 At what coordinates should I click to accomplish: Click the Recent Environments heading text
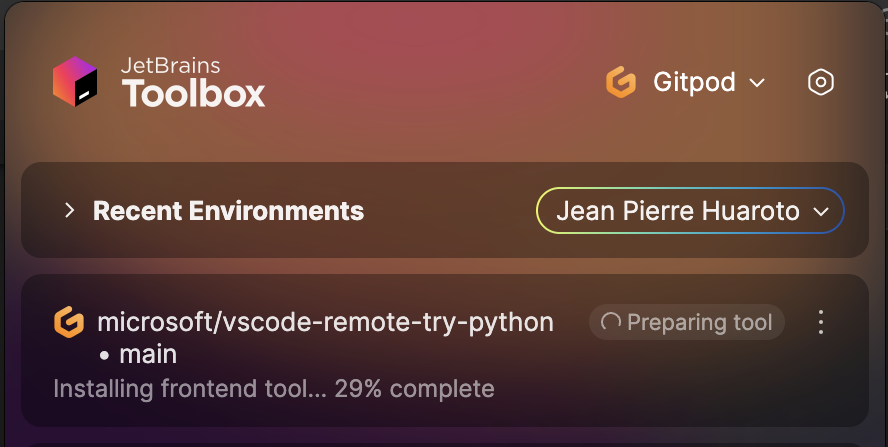[228, 211]
